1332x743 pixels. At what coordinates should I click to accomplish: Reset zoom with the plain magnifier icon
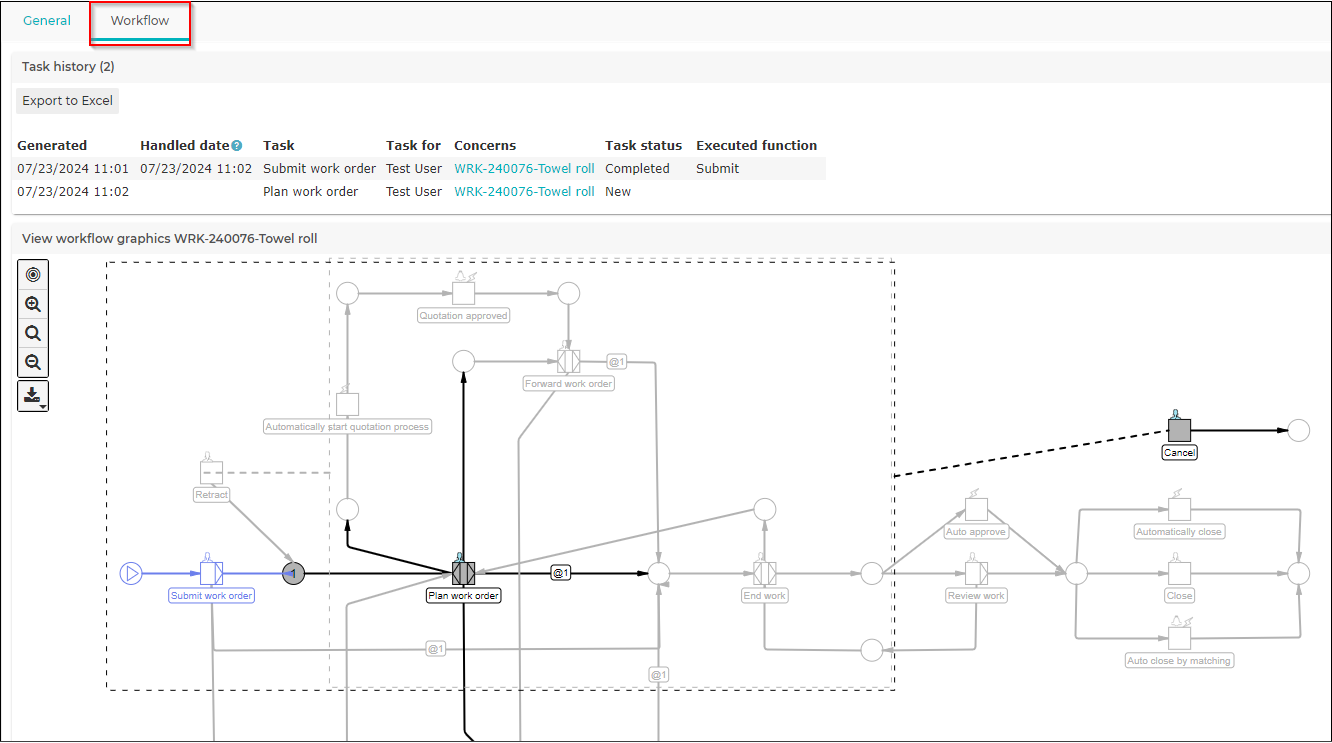(33, 334)
